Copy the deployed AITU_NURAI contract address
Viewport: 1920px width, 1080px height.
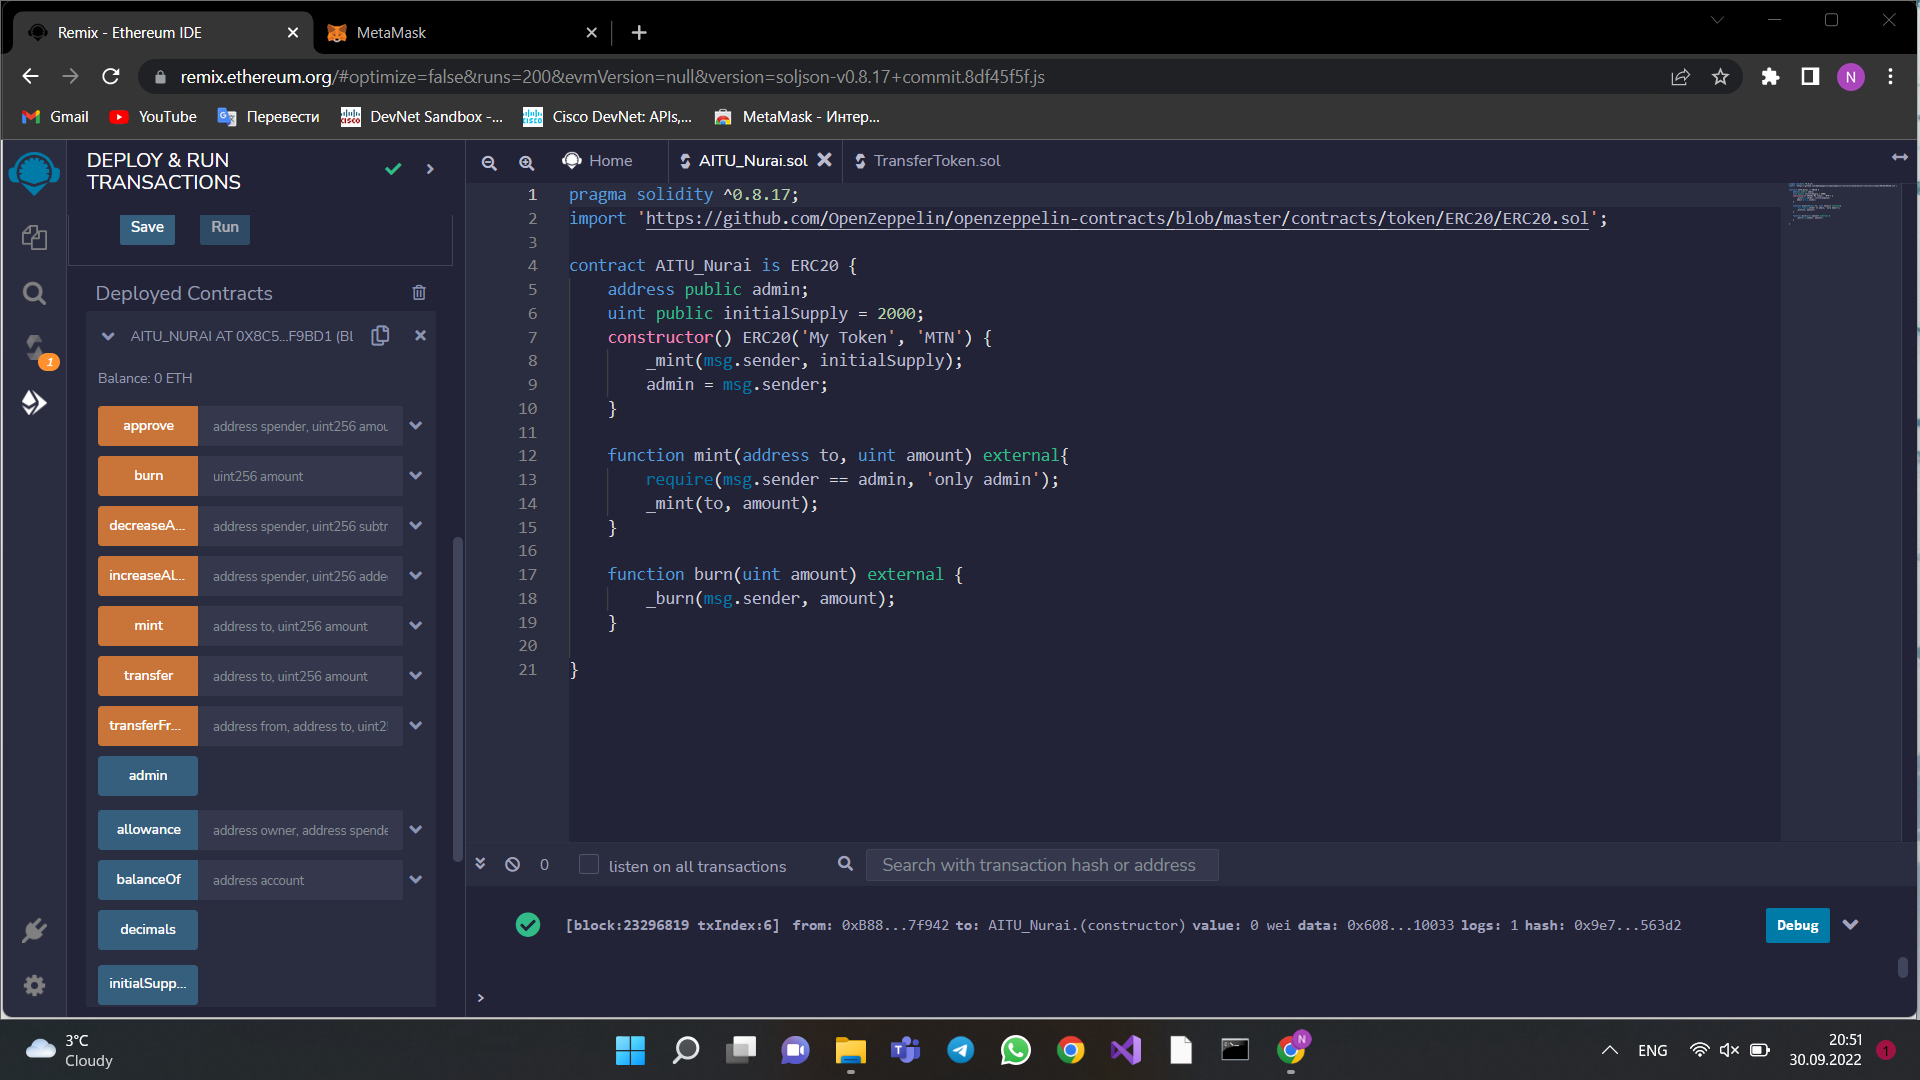[x=381, y=336]
